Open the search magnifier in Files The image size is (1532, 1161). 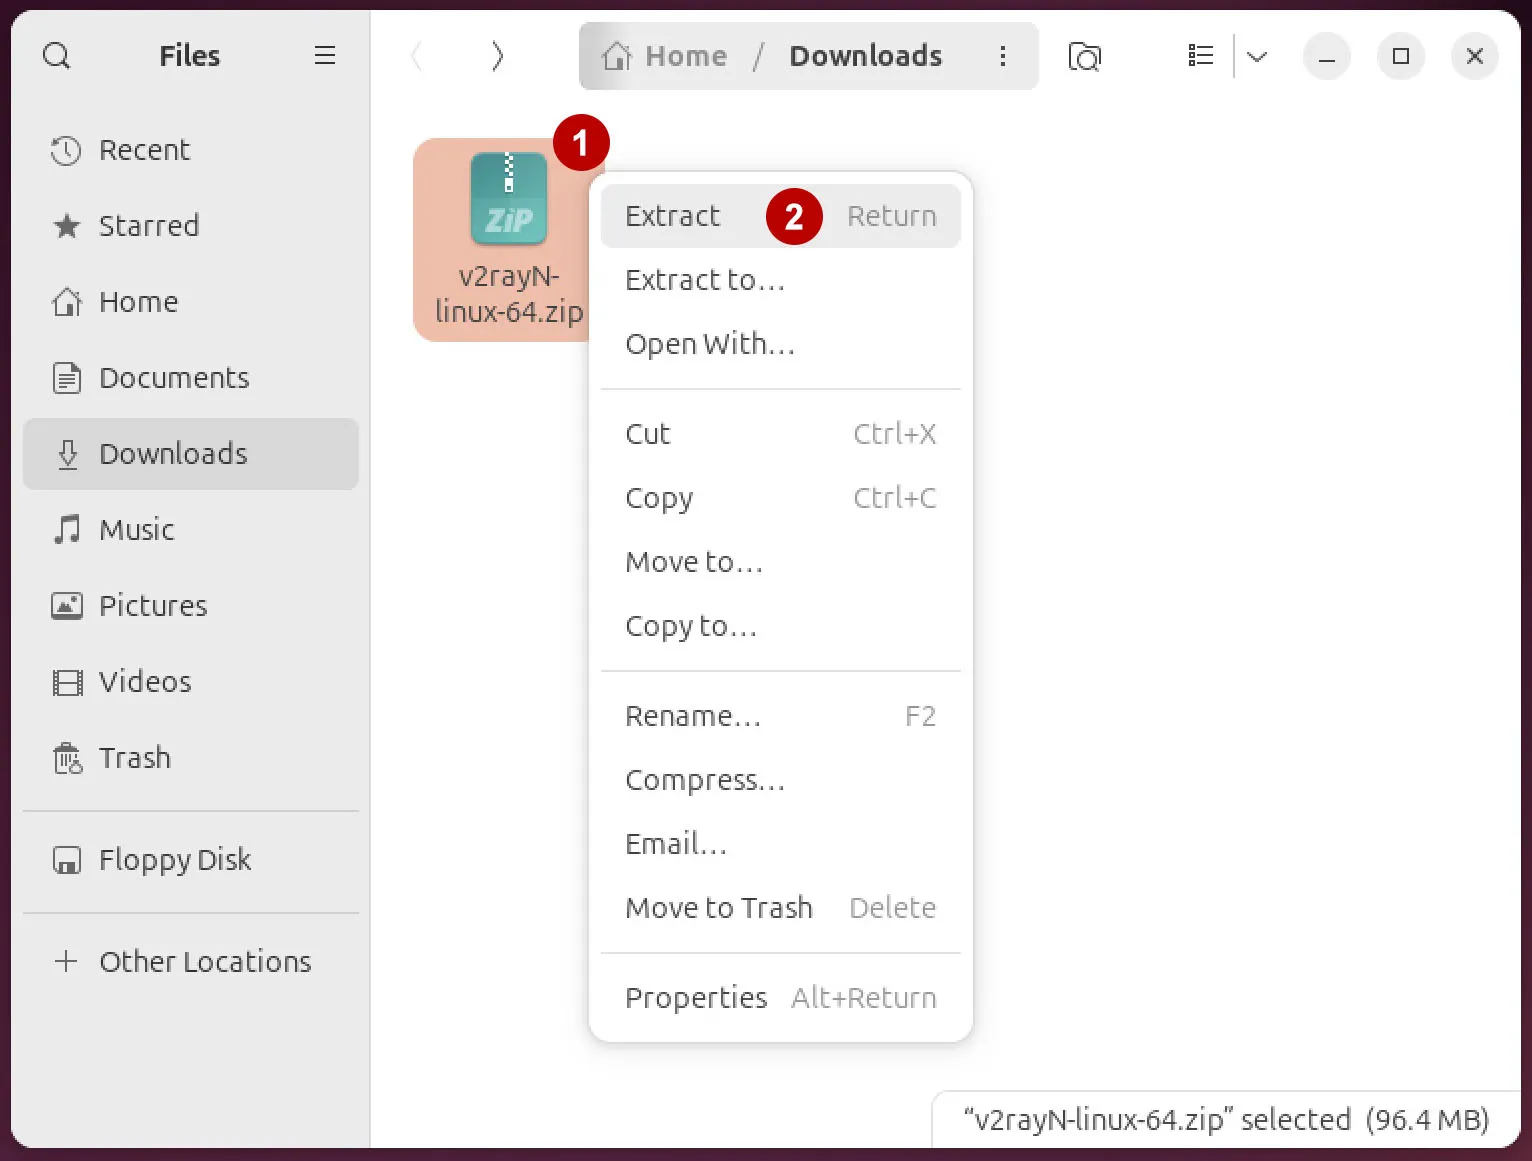point(57,56)
